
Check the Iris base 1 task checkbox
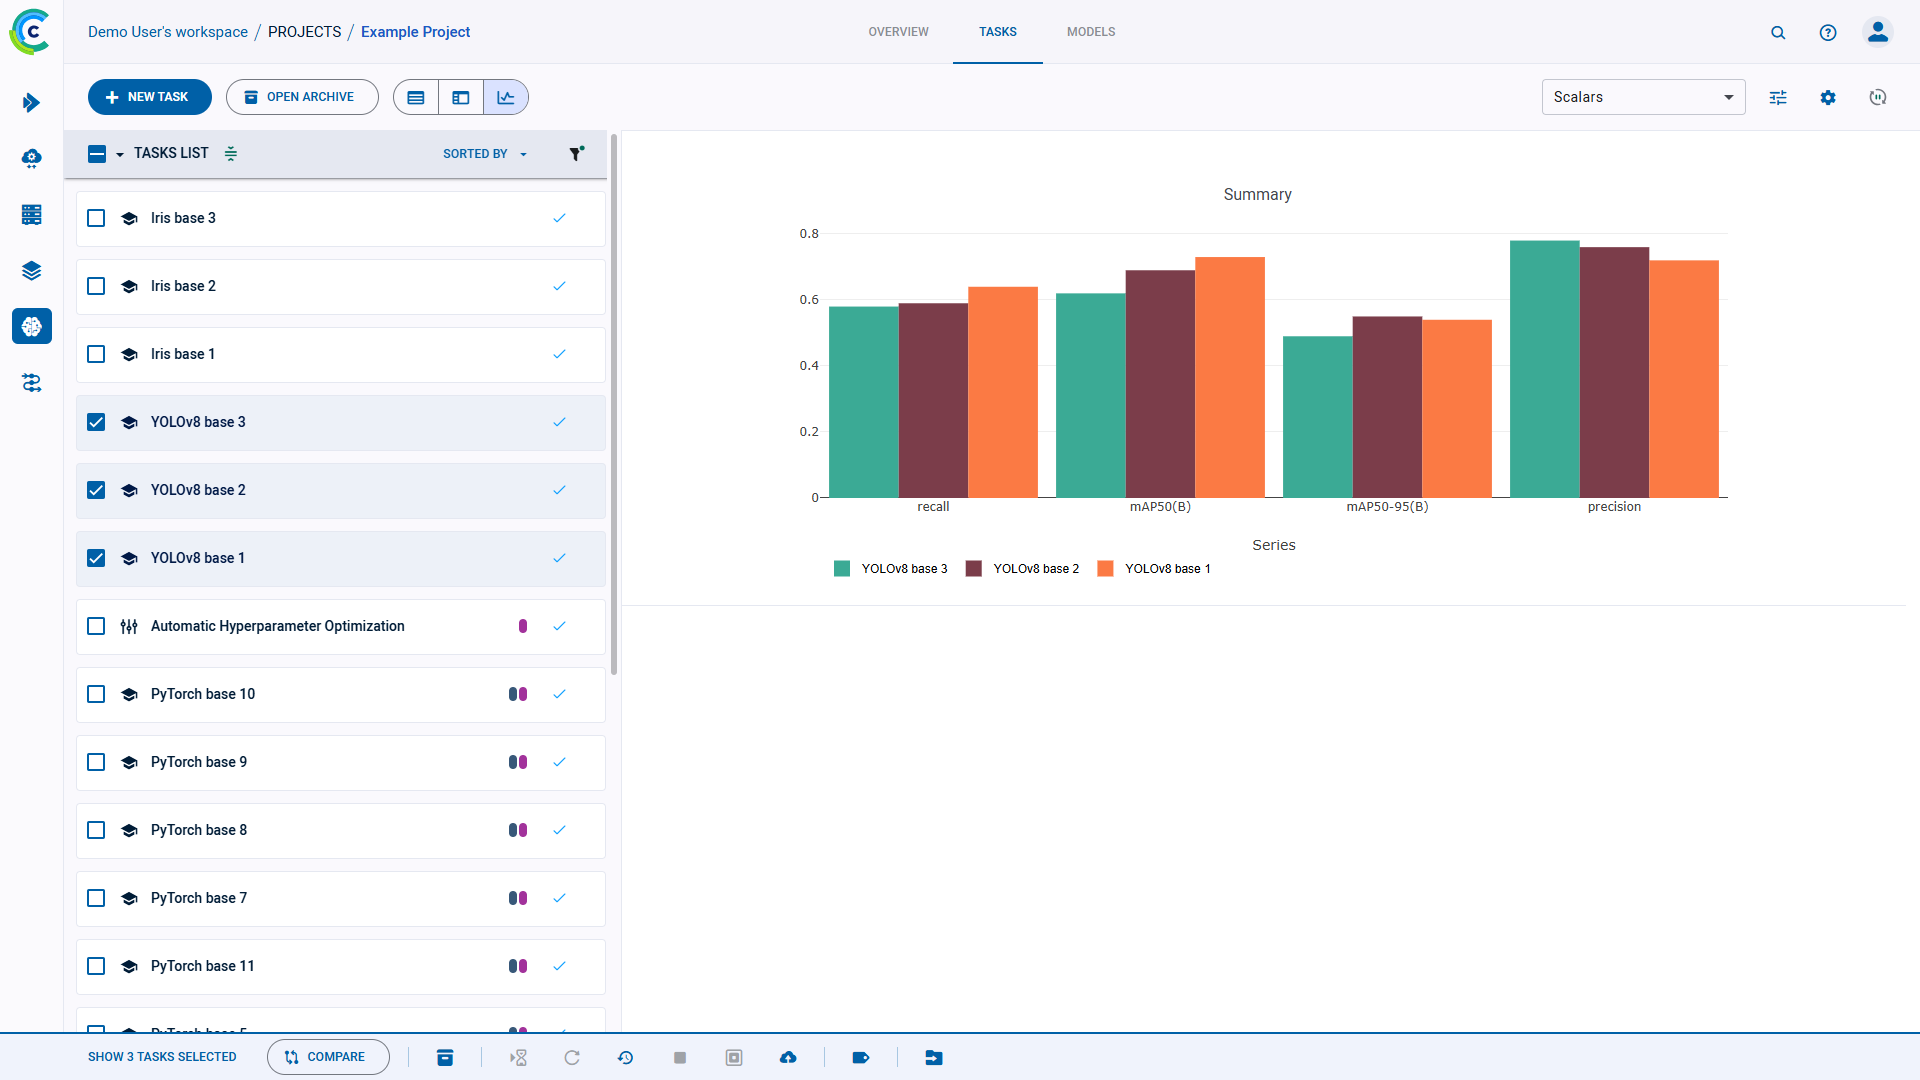[x=96, y=354]
